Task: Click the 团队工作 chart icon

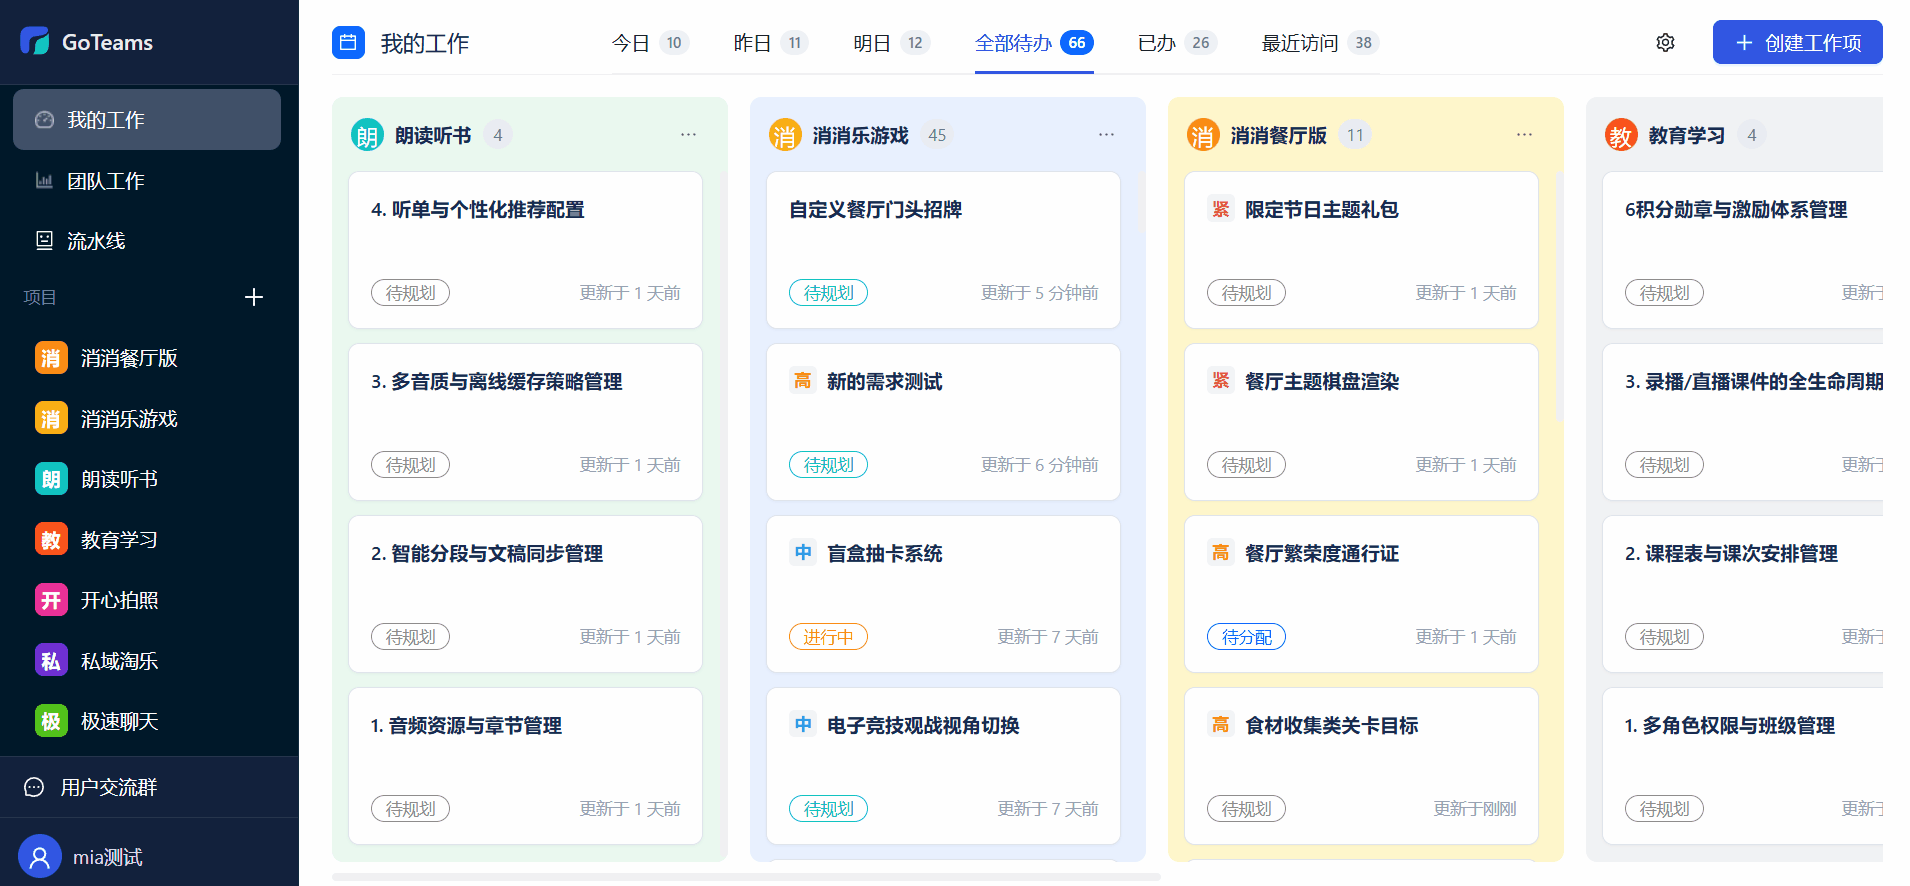Action: point(44,181)
